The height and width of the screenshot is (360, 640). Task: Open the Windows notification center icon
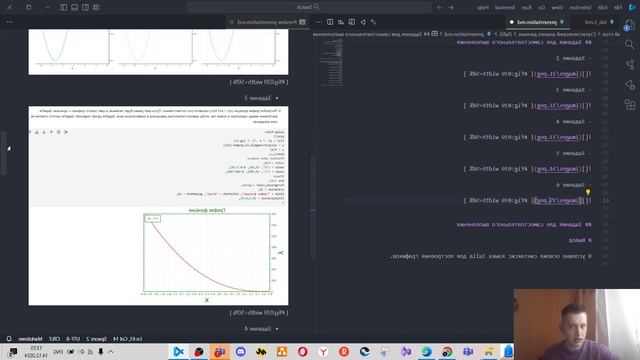coord(13,351)
